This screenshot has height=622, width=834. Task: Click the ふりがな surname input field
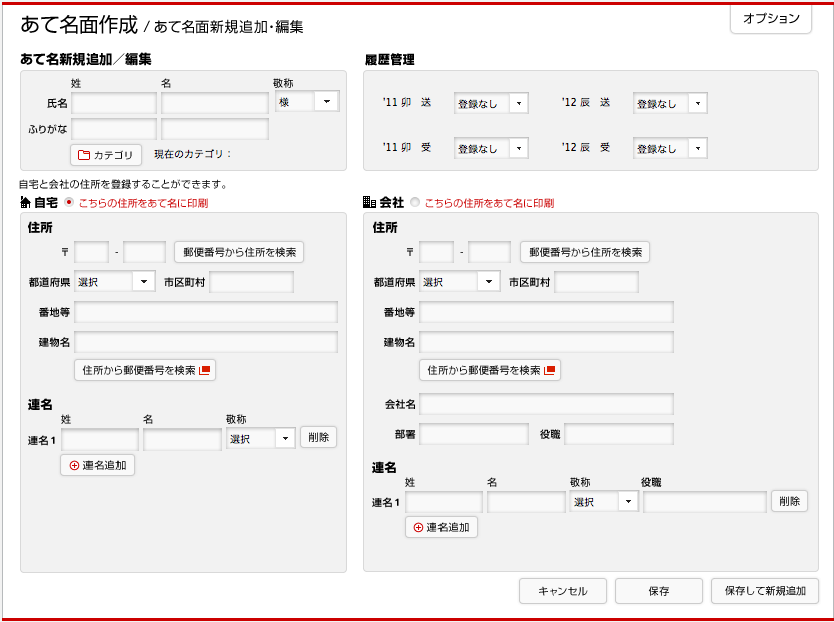click(x=114, y=129)
